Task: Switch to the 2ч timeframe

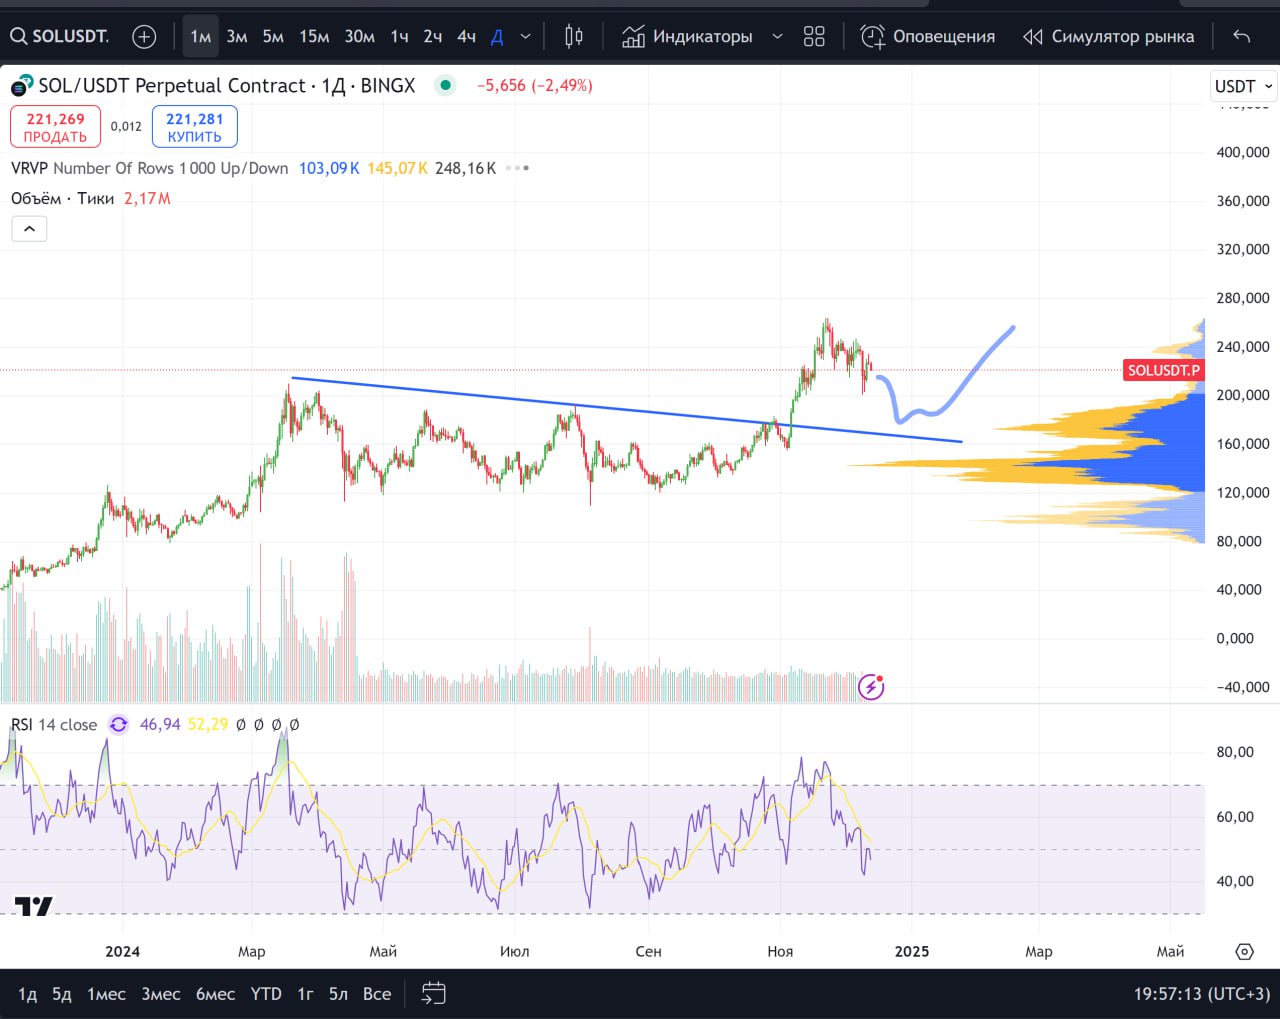Action: (x=433, y=37)
